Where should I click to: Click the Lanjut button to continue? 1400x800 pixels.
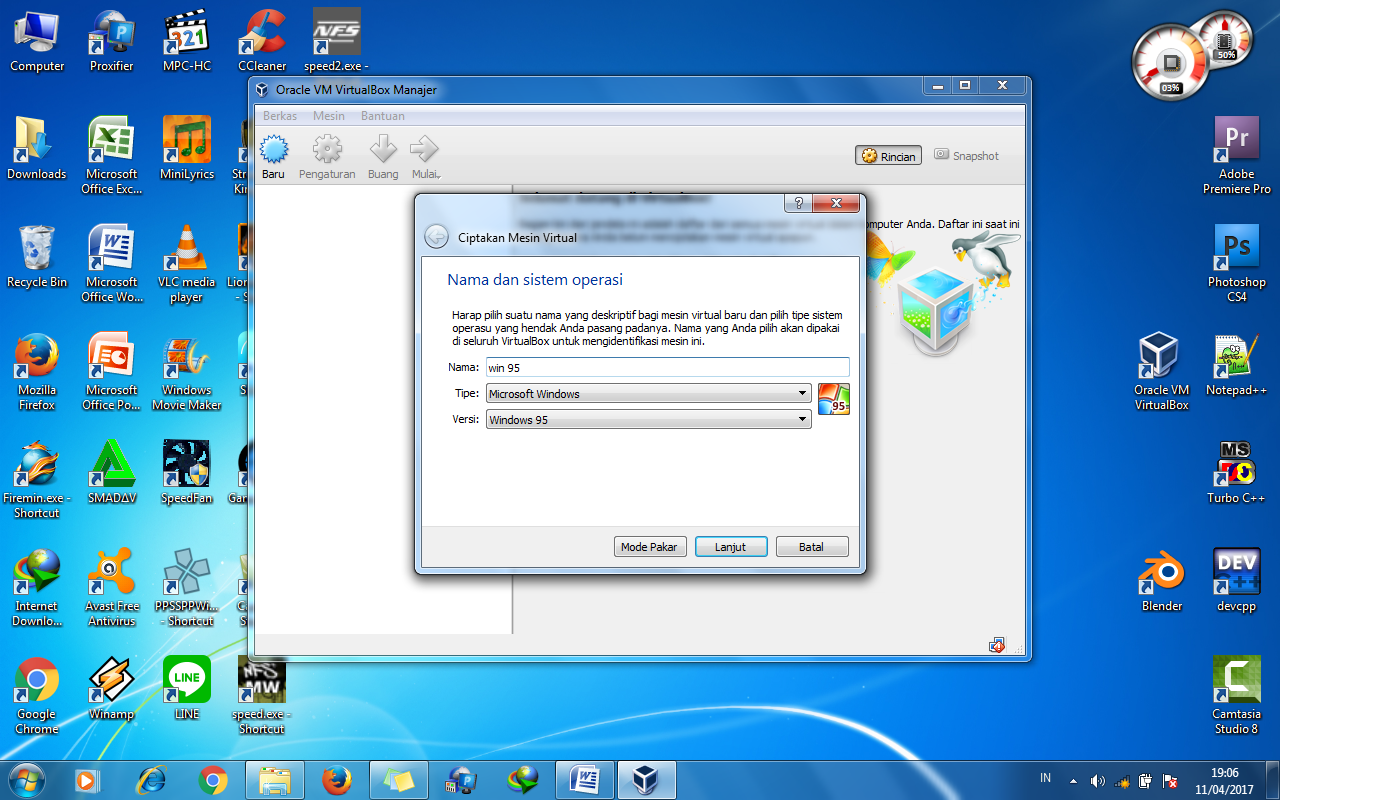click(731, 546)
